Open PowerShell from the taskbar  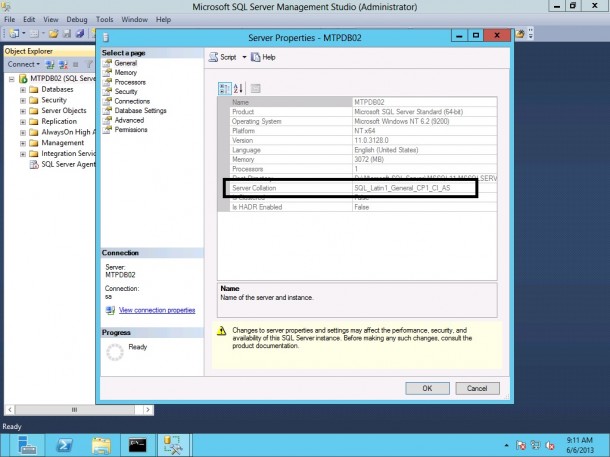64,445
